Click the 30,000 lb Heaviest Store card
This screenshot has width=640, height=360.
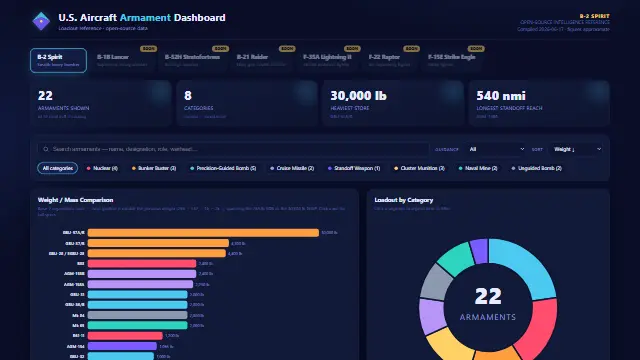[x=393, y=103]
